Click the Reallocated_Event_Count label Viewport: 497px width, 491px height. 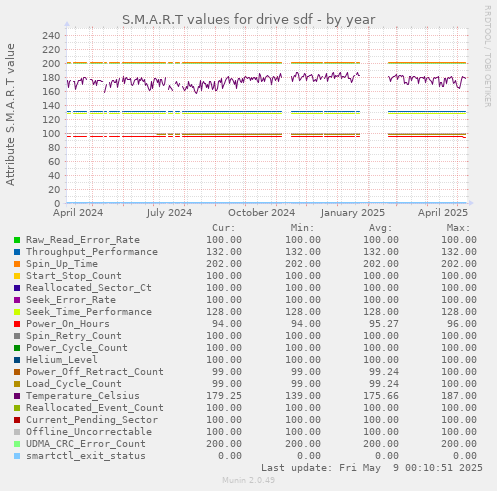95,408
